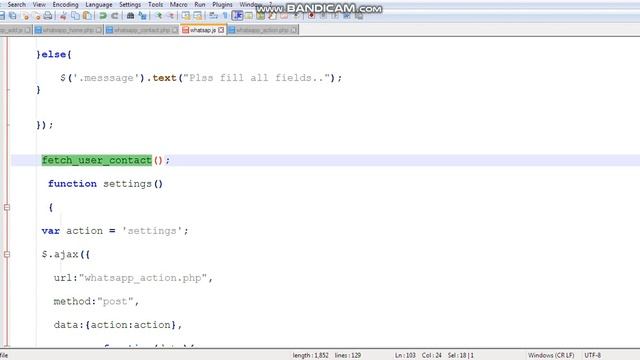This screenshot has height=360, width=640.
Task: Click the Print toolbar icon
Action: pos(48,16)
